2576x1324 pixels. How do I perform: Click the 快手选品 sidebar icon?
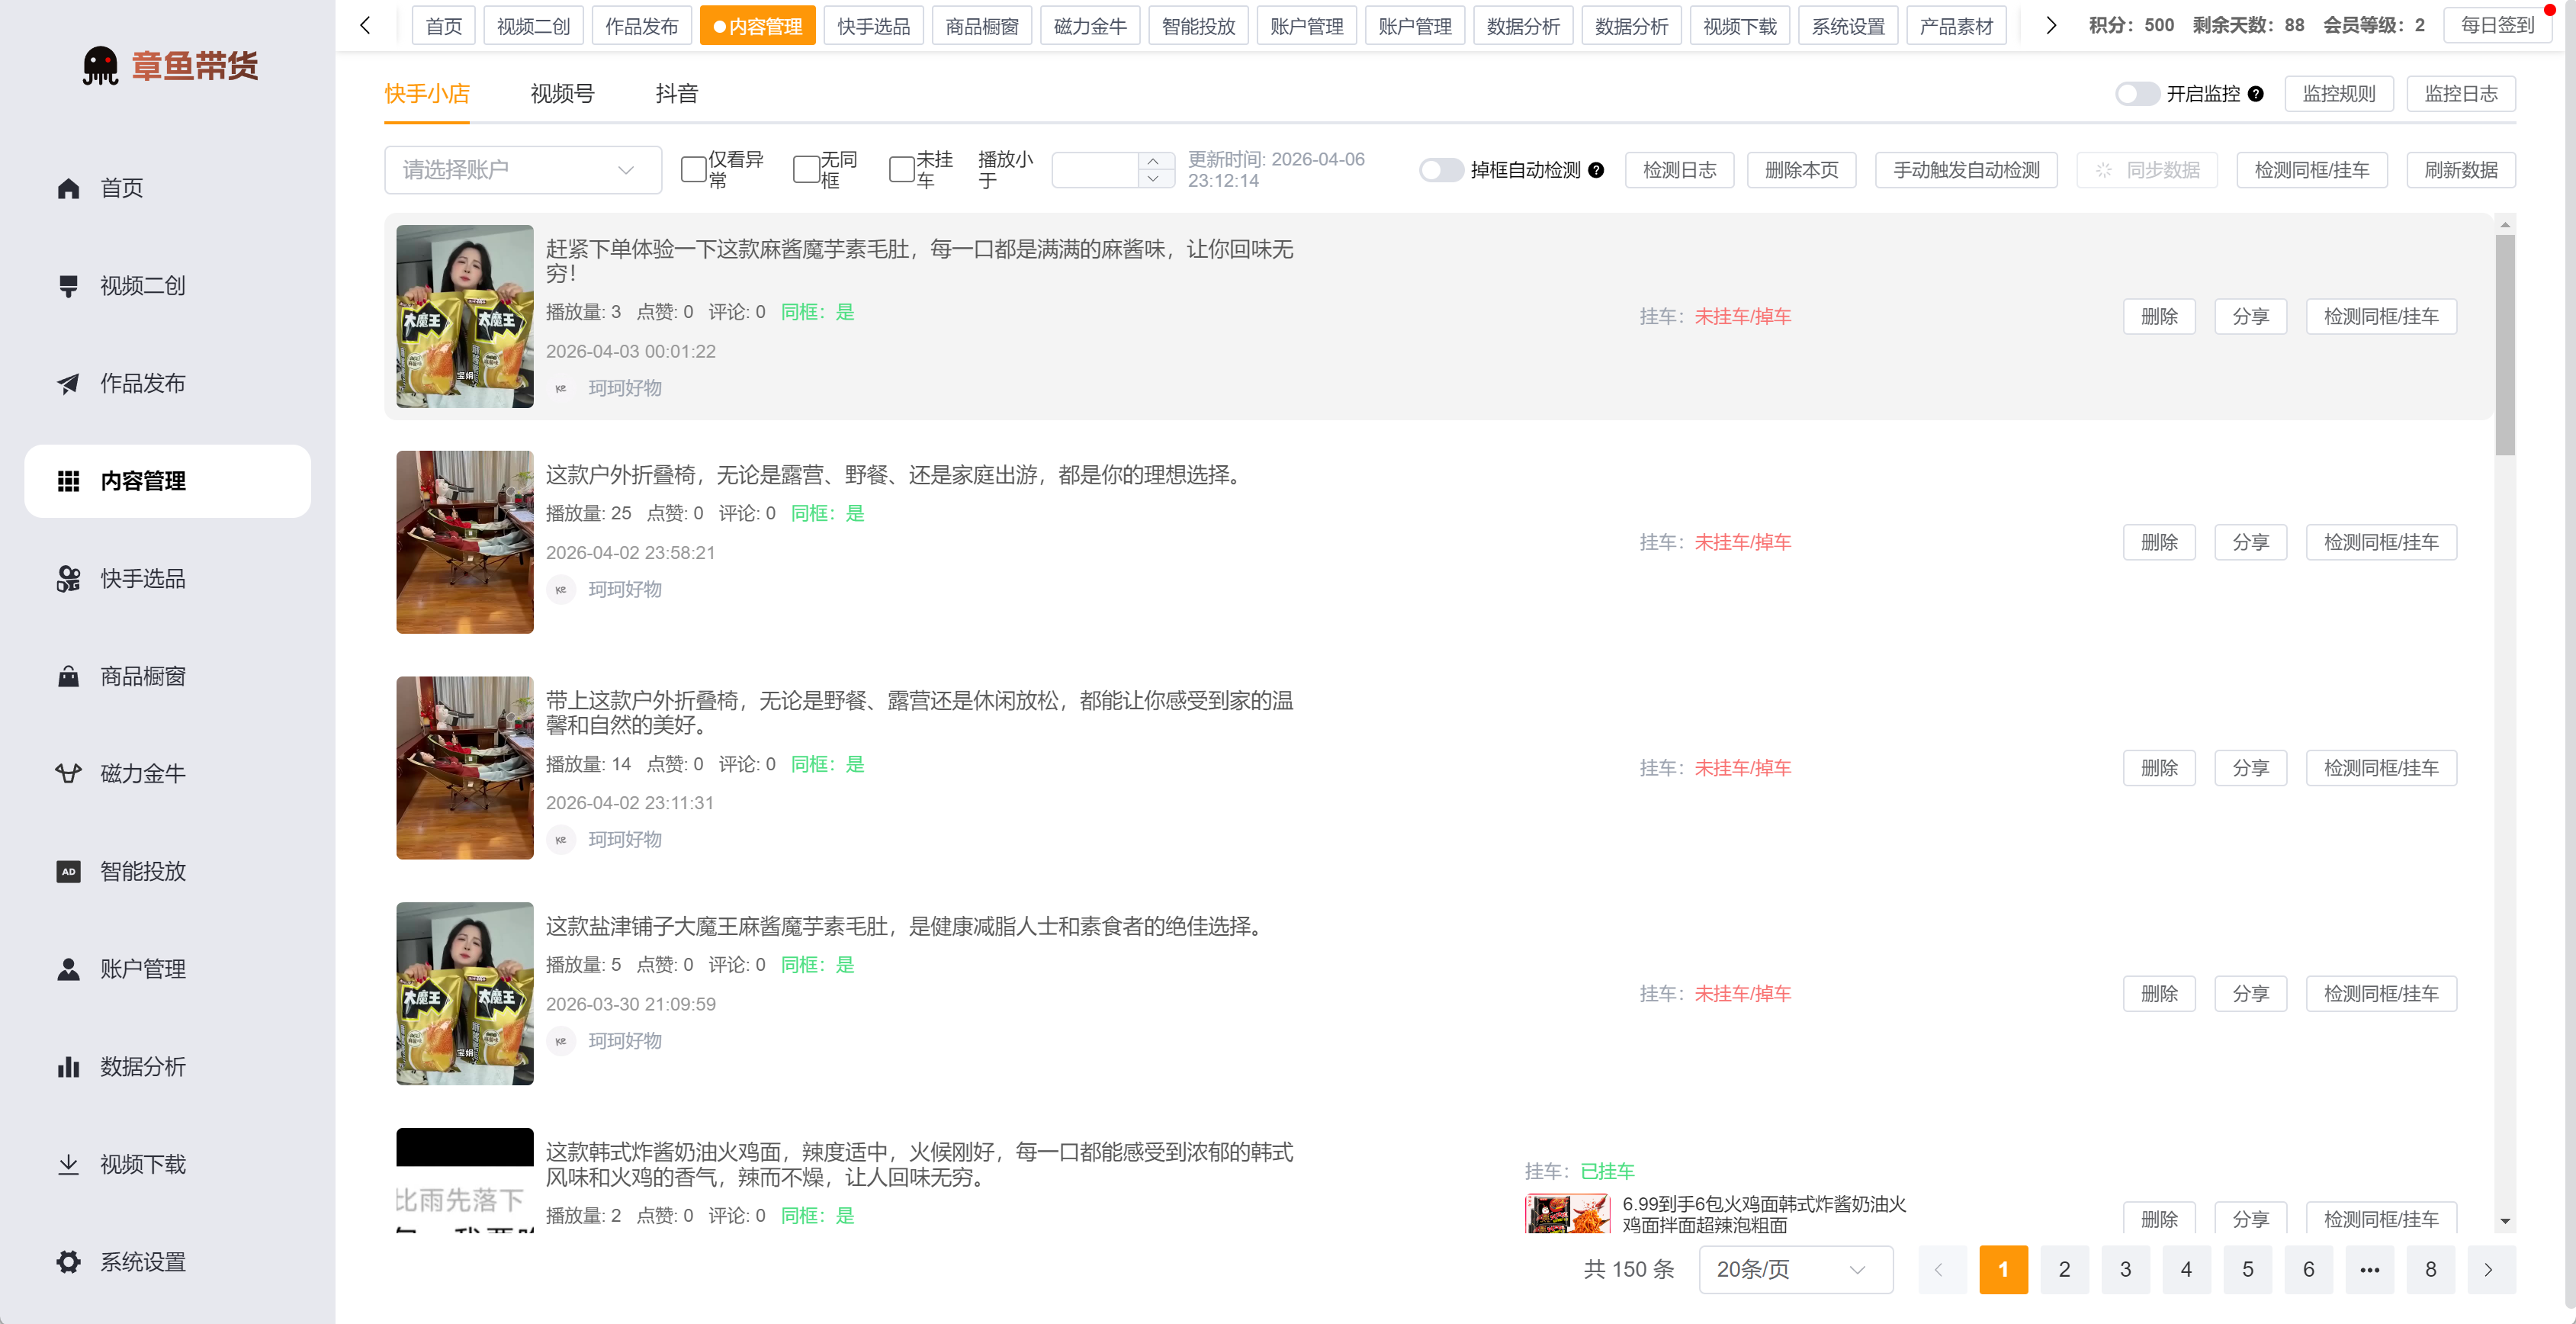pos(68,579)
